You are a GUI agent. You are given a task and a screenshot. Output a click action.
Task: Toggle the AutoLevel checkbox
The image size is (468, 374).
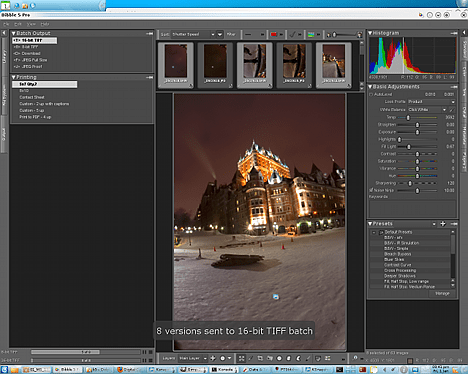pos(371,94)
